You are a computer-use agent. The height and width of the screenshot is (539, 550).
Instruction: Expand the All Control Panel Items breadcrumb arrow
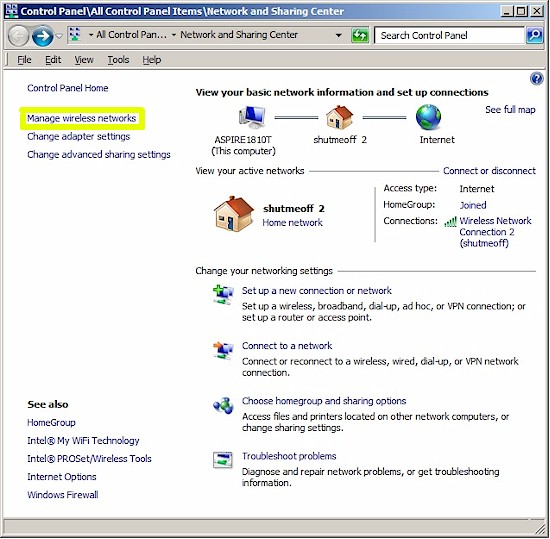tap(91, 35)
